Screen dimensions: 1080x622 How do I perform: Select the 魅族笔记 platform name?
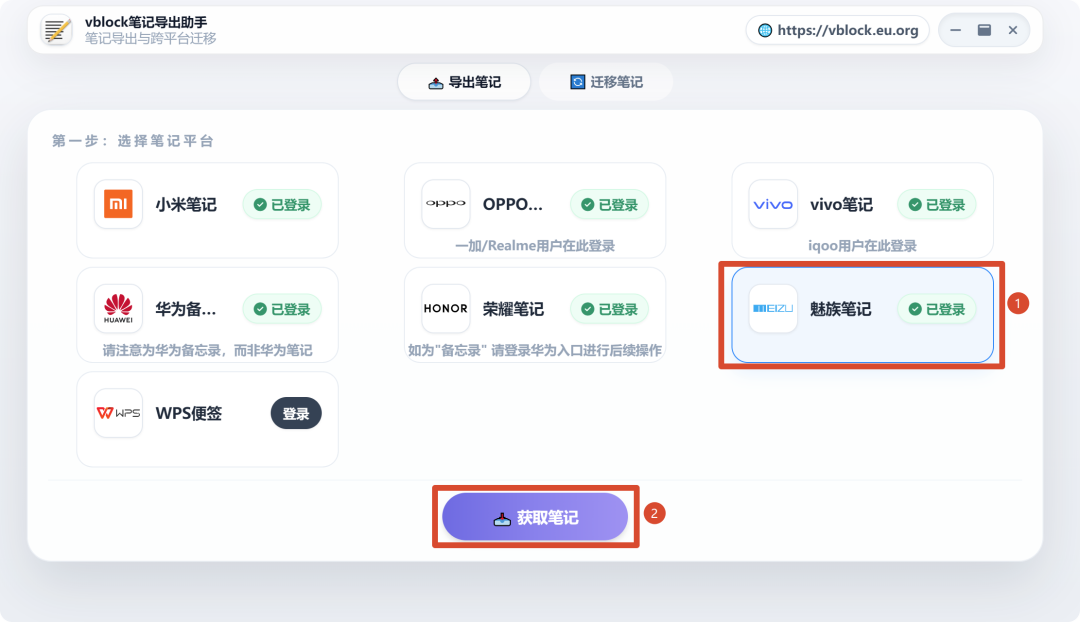click(x=840, y=309)
